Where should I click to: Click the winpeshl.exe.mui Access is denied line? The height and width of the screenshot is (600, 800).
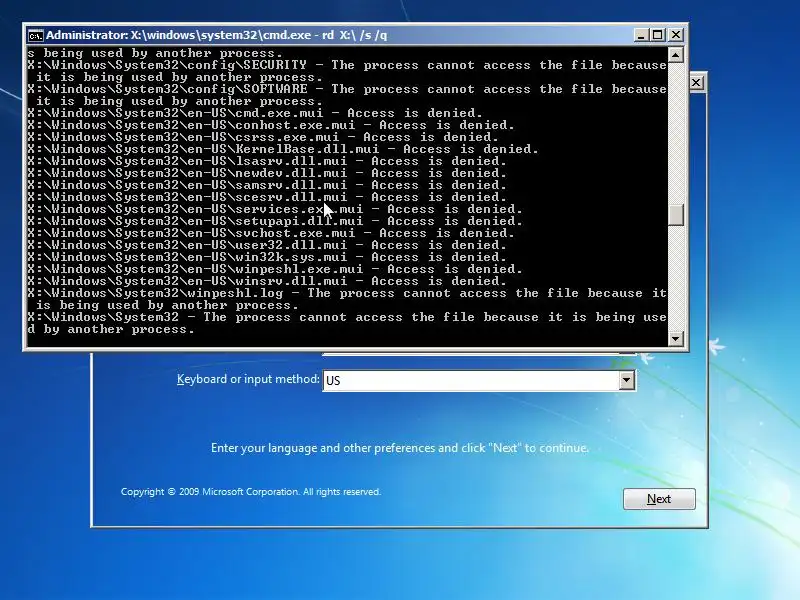tap(275, 269)
